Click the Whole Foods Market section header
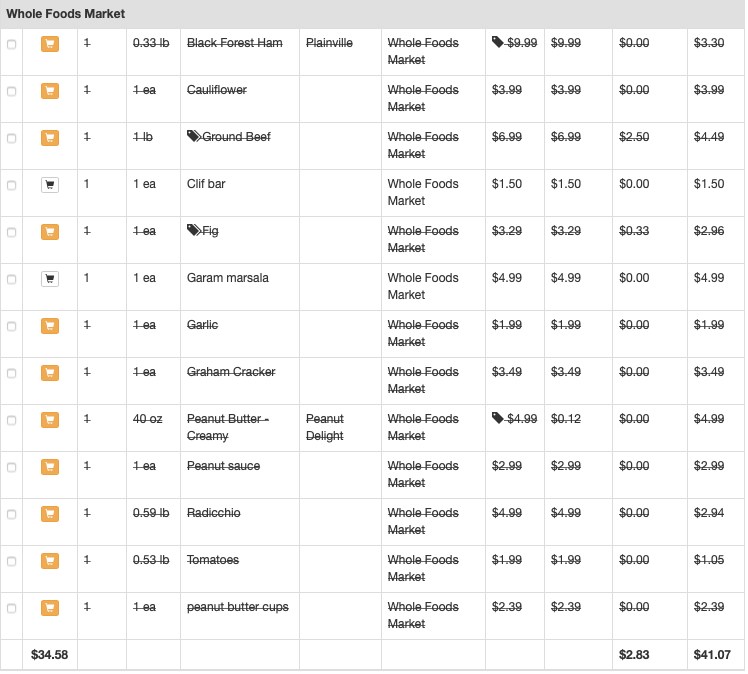 [65, 14]
